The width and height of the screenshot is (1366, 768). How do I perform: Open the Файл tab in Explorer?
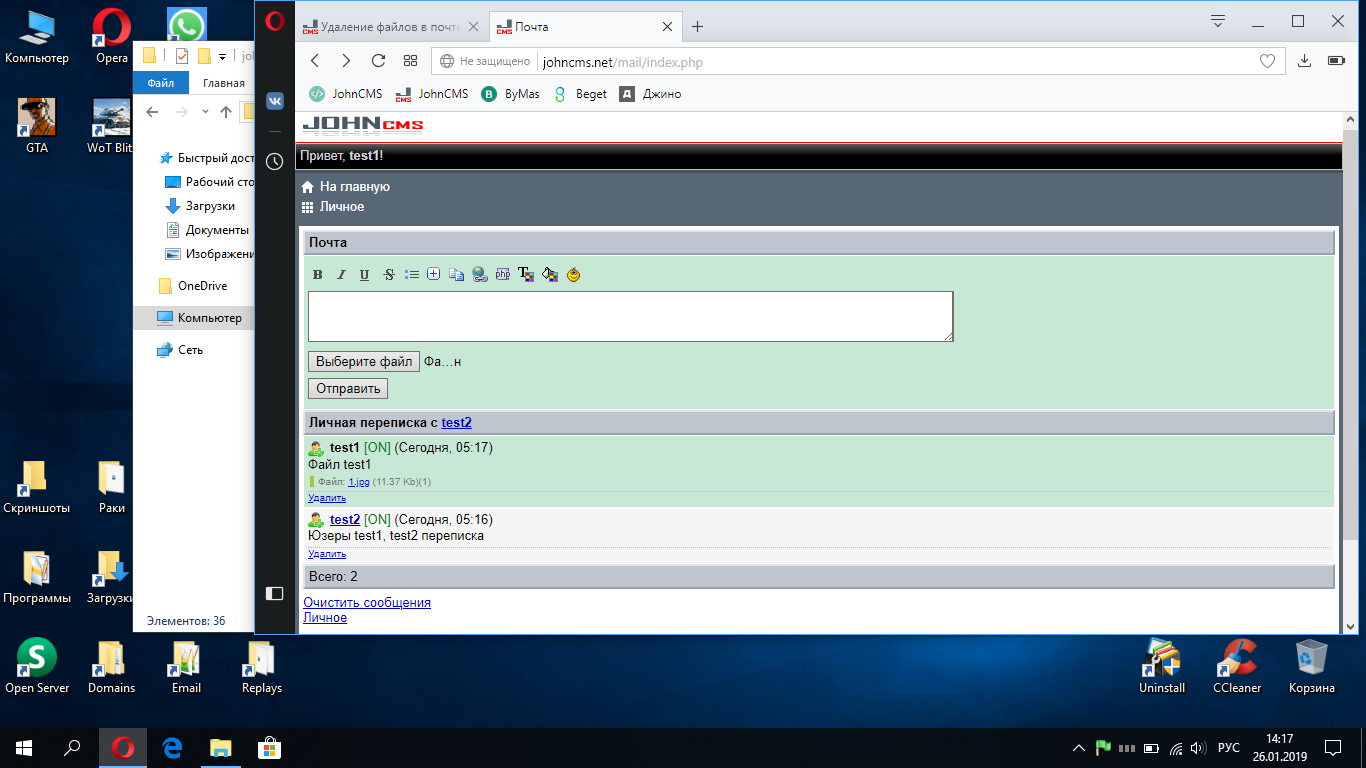160,84
